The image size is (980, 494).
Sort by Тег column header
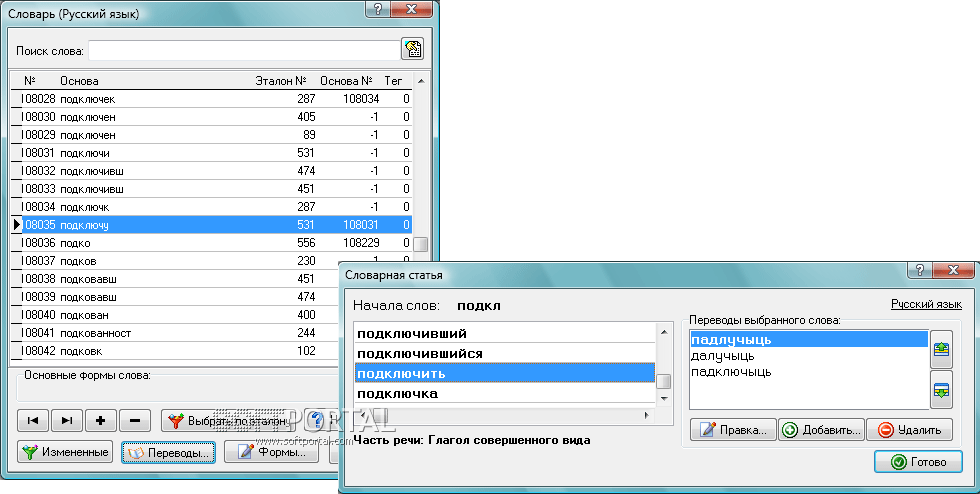pyautogui.click(x=393, y=81)
